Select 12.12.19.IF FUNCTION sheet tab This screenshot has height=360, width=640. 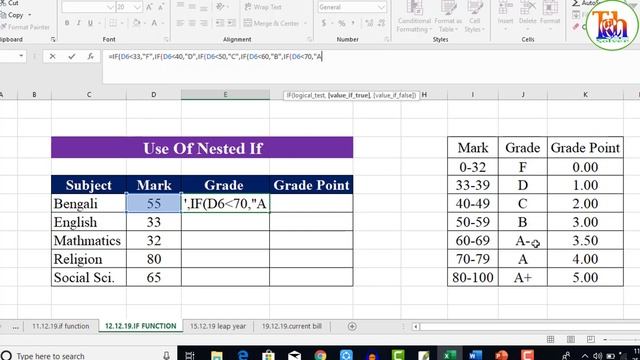pos(140,326)
